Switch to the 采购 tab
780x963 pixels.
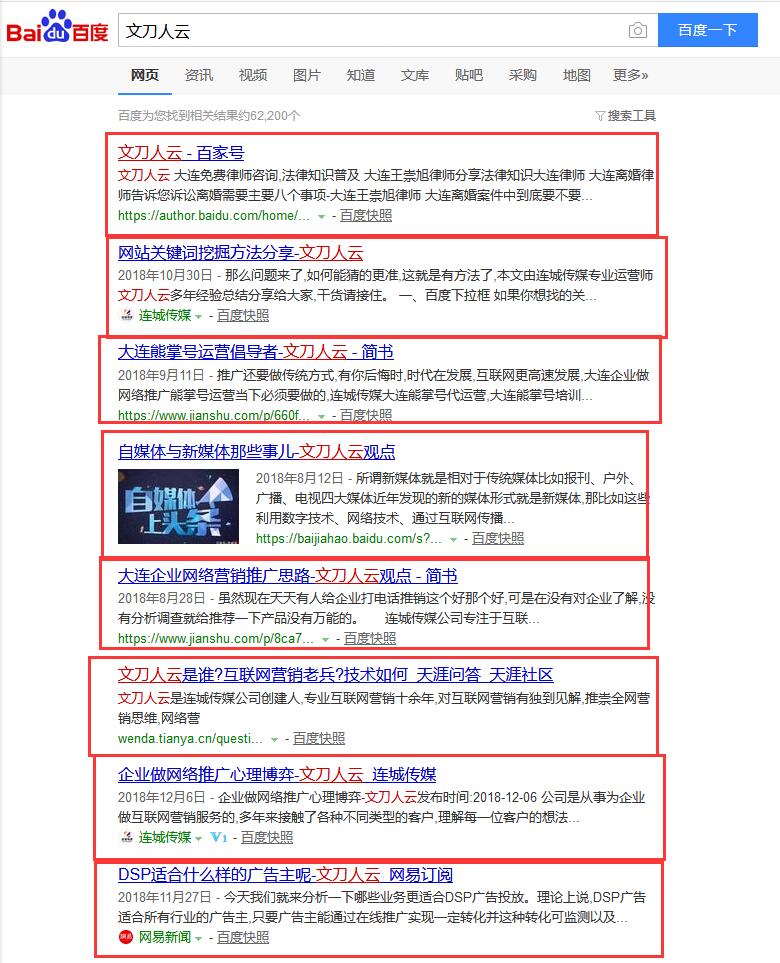pos(523,76)
